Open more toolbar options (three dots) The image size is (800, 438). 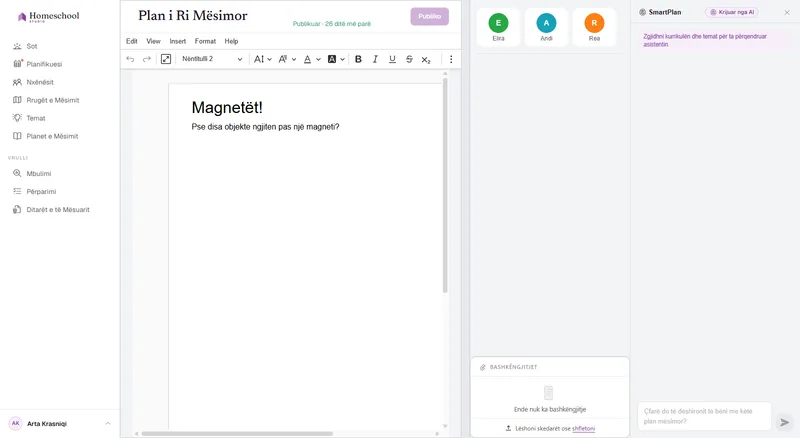pyautogui.click(x=451, y=59)
